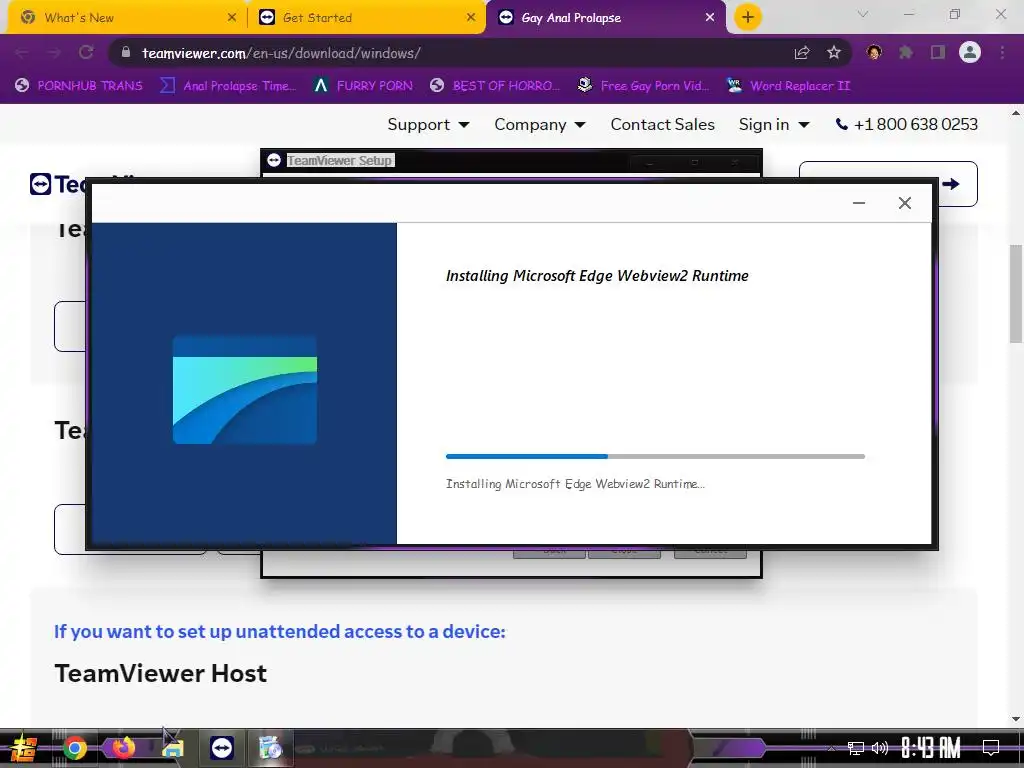Reload the current page
Screen dimensions: 1024x768
point(86,53)
